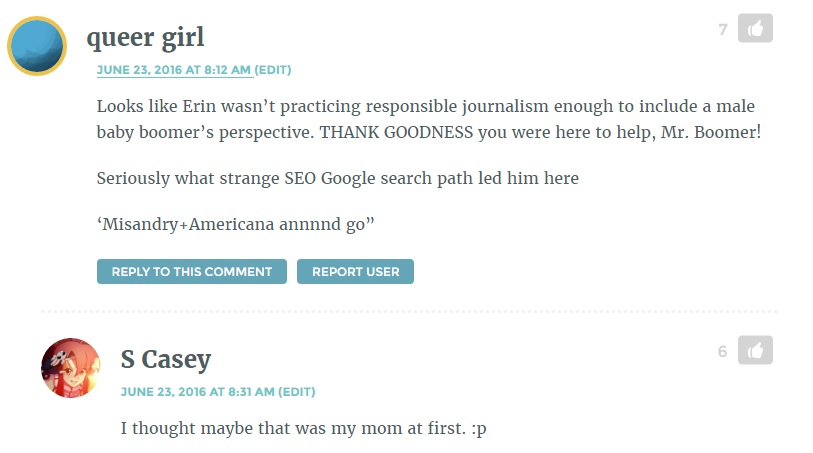Click the 'Misandry+Americana annnnd go' line
This screenshot has height=453, width=813.
pyautogui.click(x=235, y=224)
